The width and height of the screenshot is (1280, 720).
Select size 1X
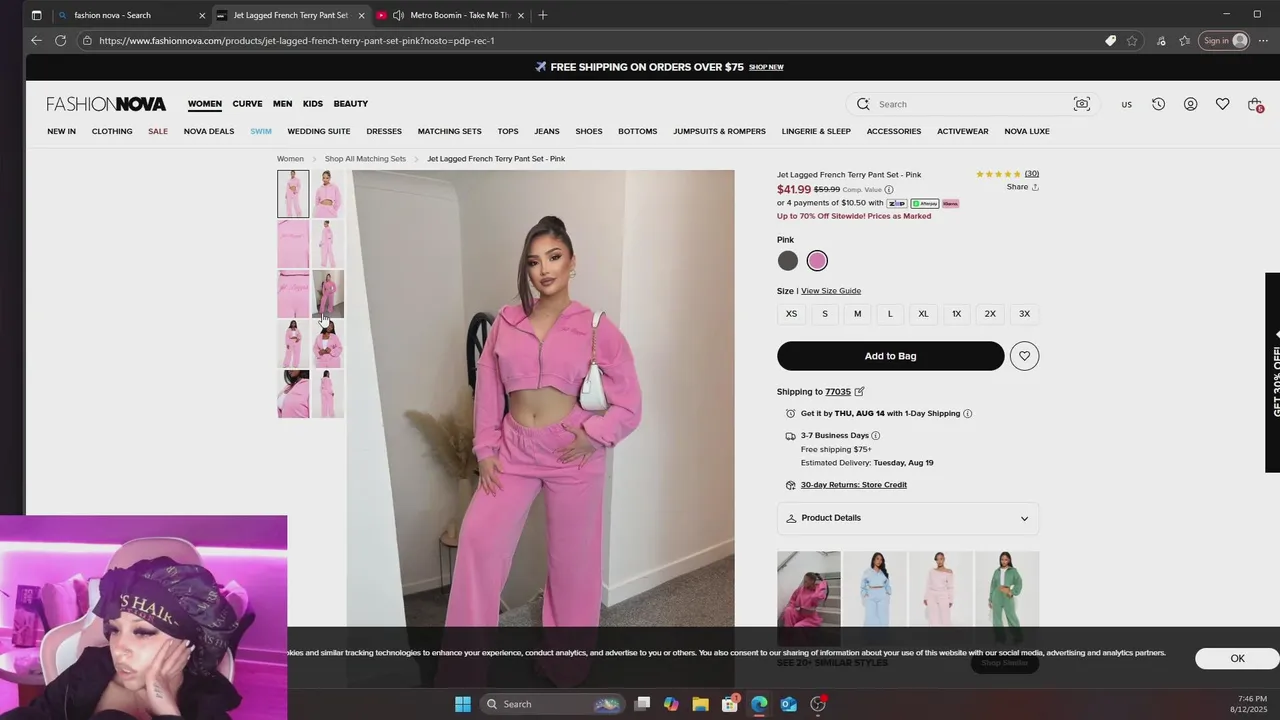956,314
